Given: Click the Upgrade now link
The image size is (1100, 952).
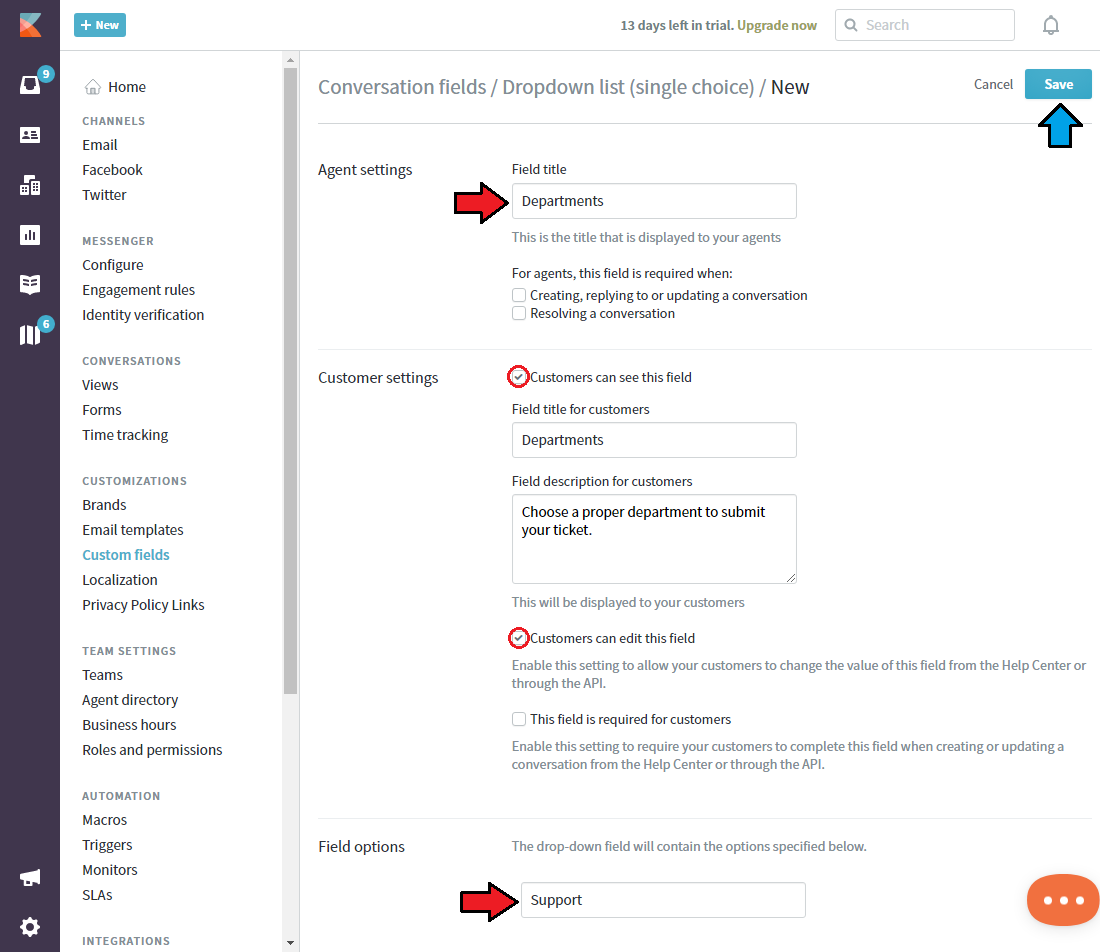Looking at the screenshot, I should (x=777, y=25).
